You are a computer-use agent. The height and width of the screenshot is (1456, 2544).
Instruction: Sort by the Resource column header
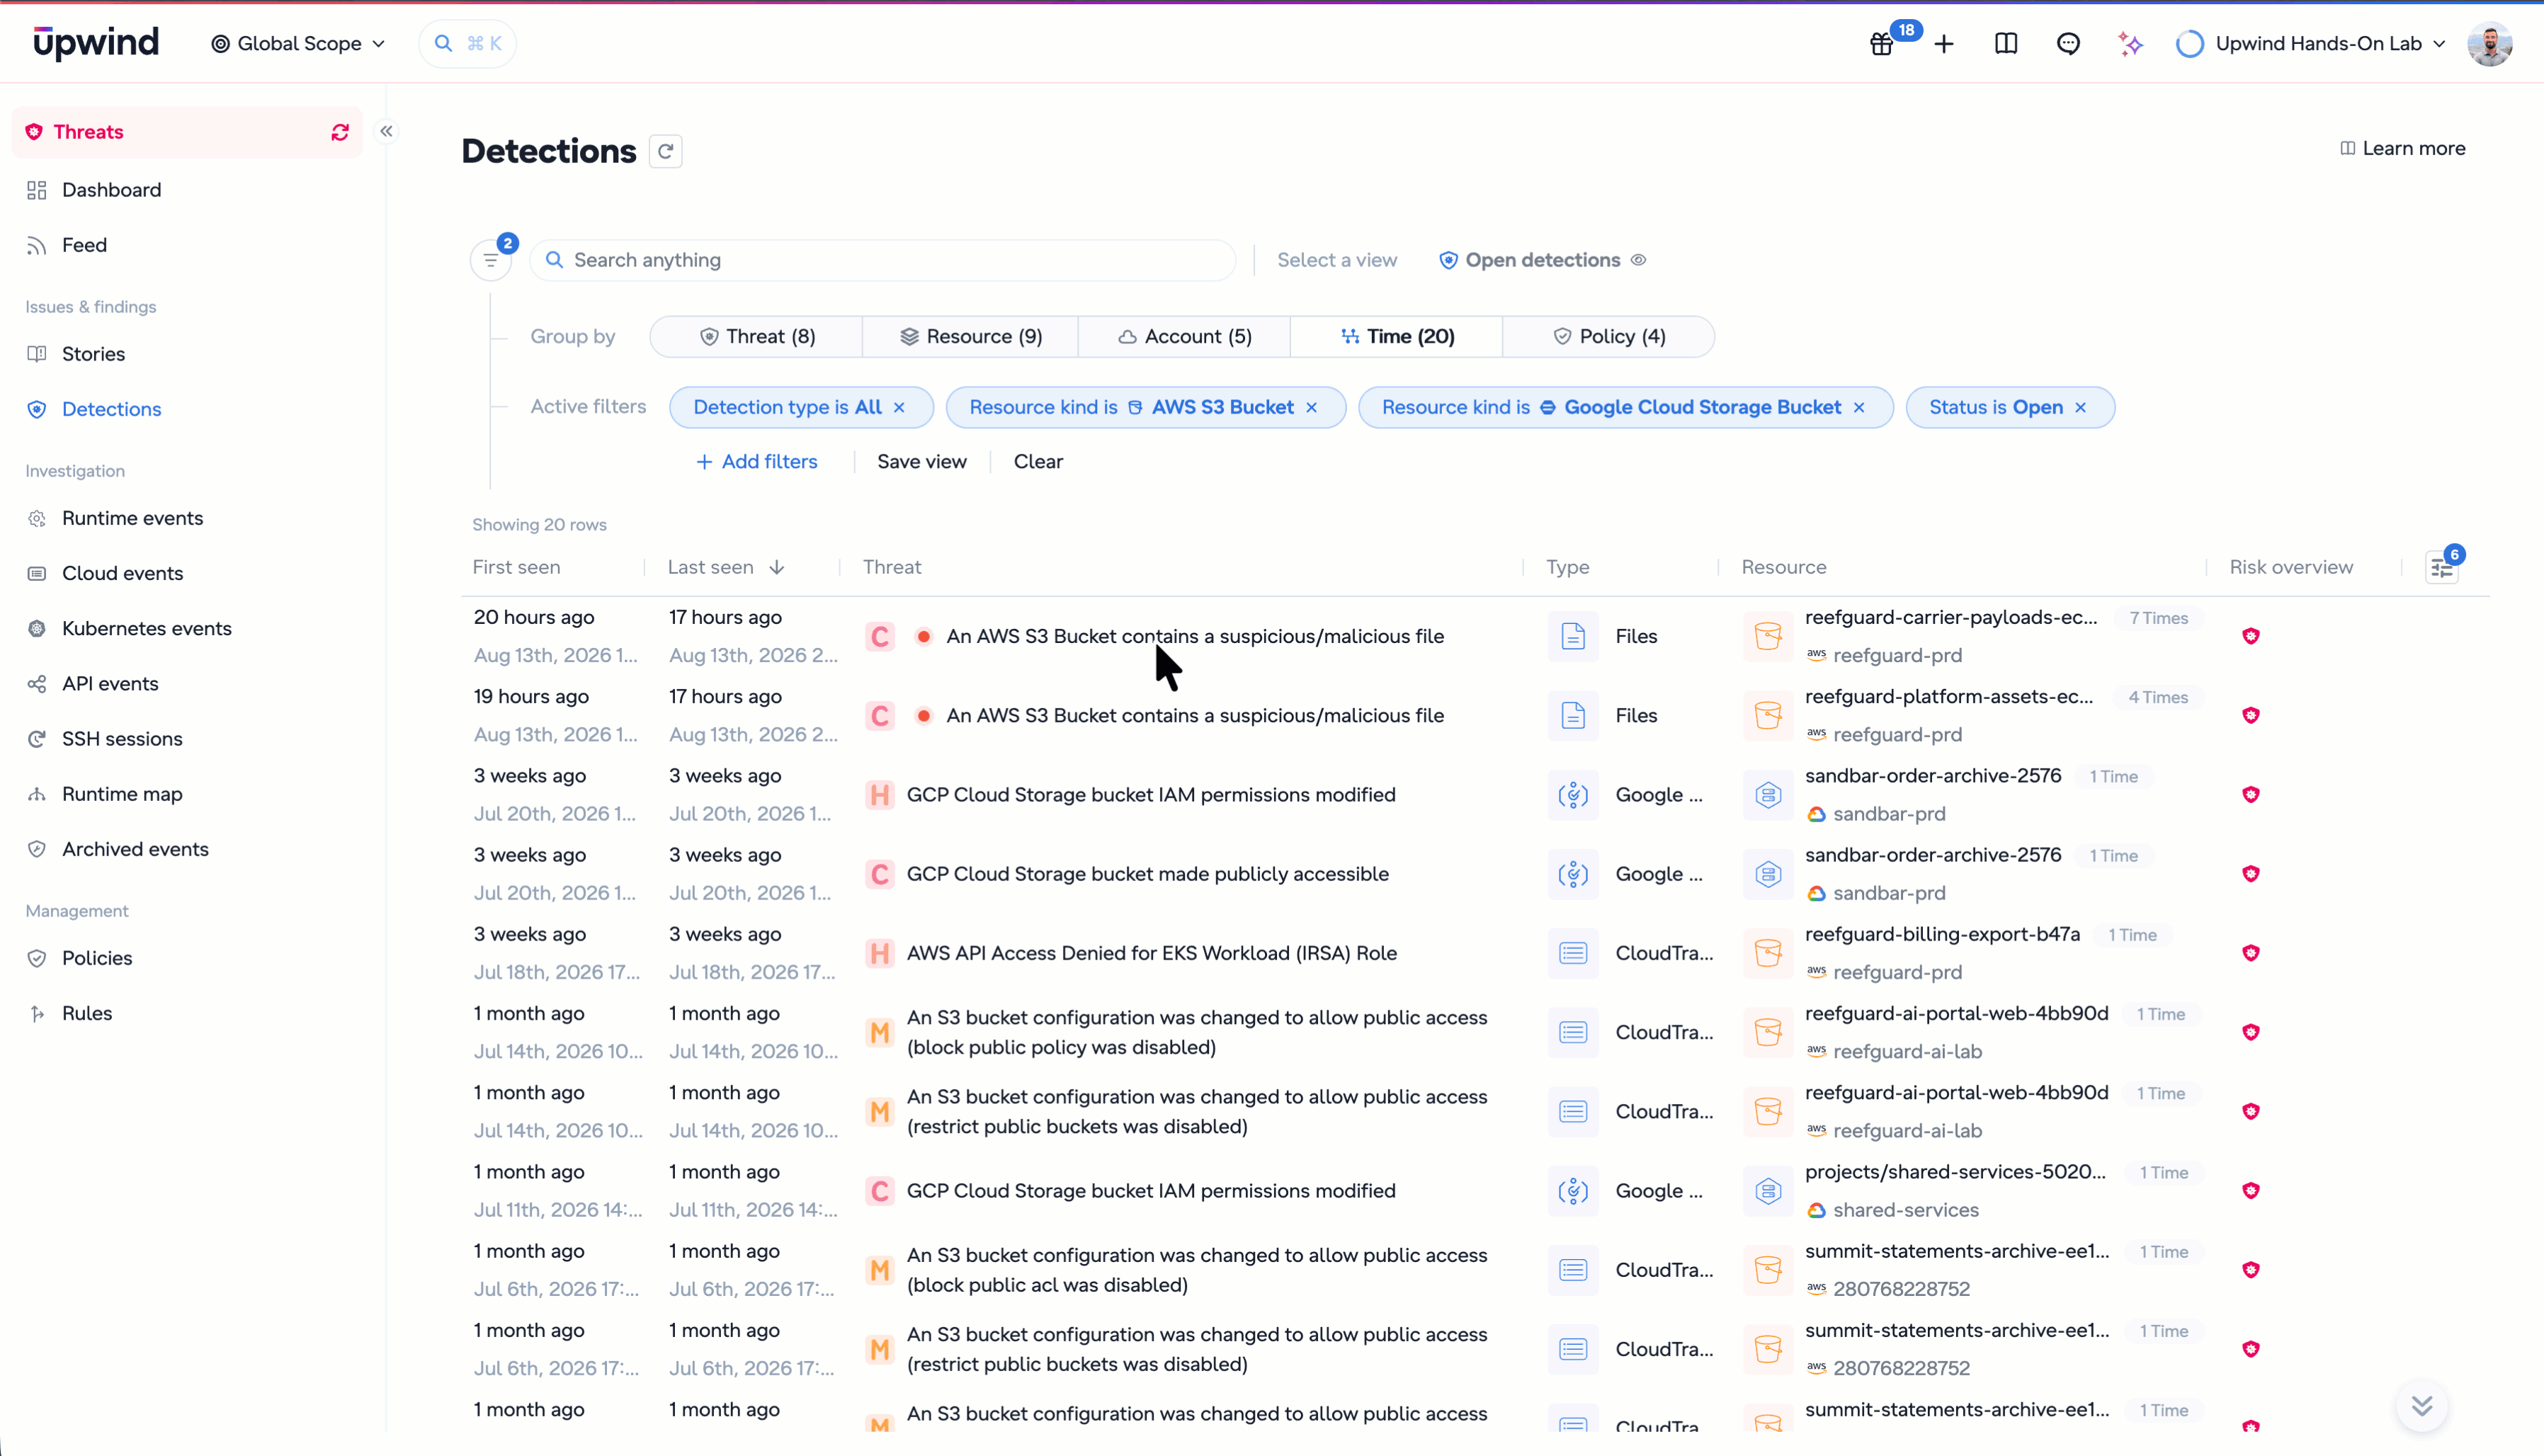coord(1783,567)
